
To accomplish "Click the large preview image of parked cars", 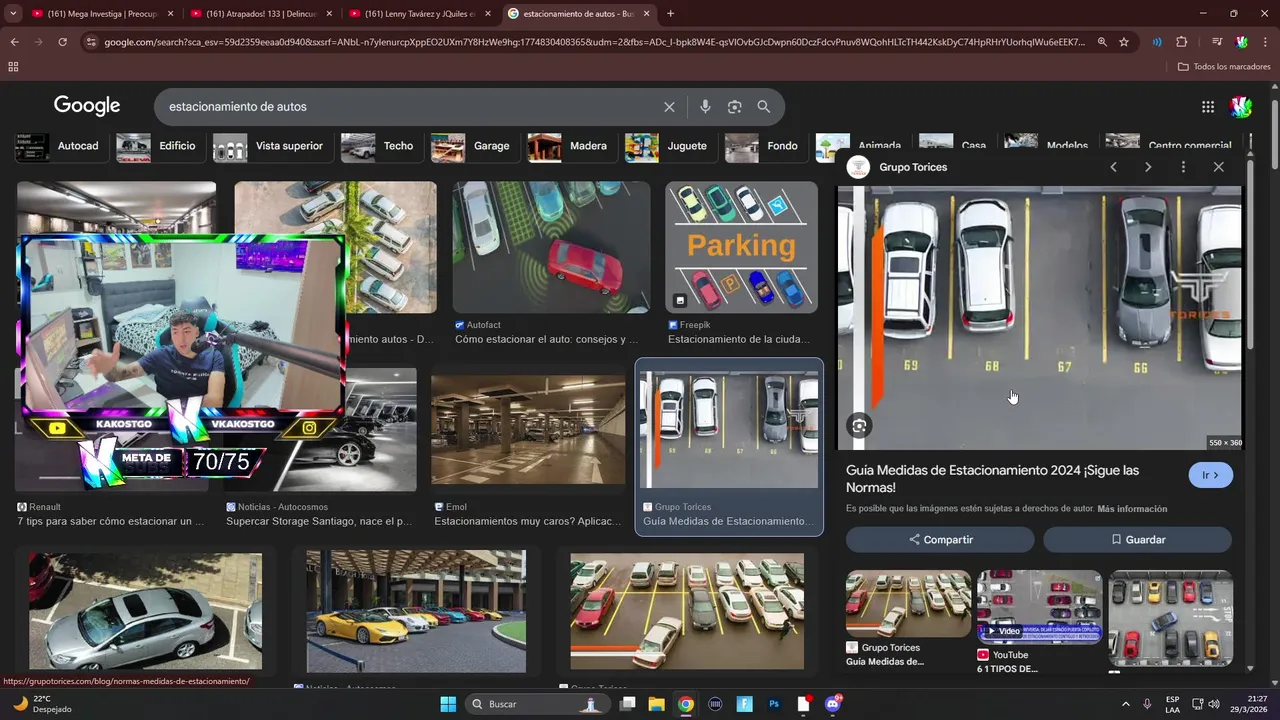I will tap(1039, 318).
